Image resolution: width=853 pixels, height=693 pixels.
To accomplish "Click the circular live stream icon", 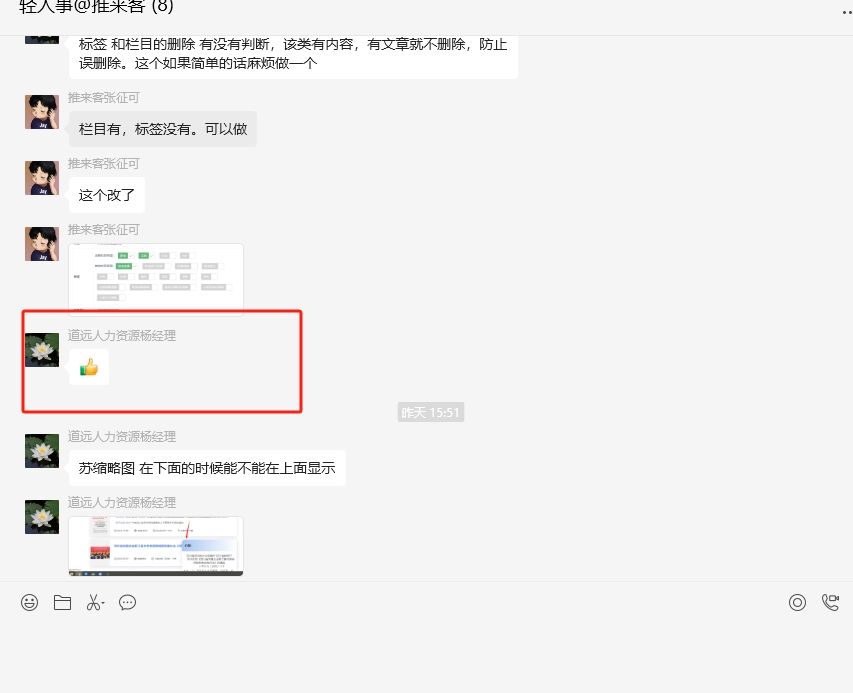I will click(x=797, y=602).
